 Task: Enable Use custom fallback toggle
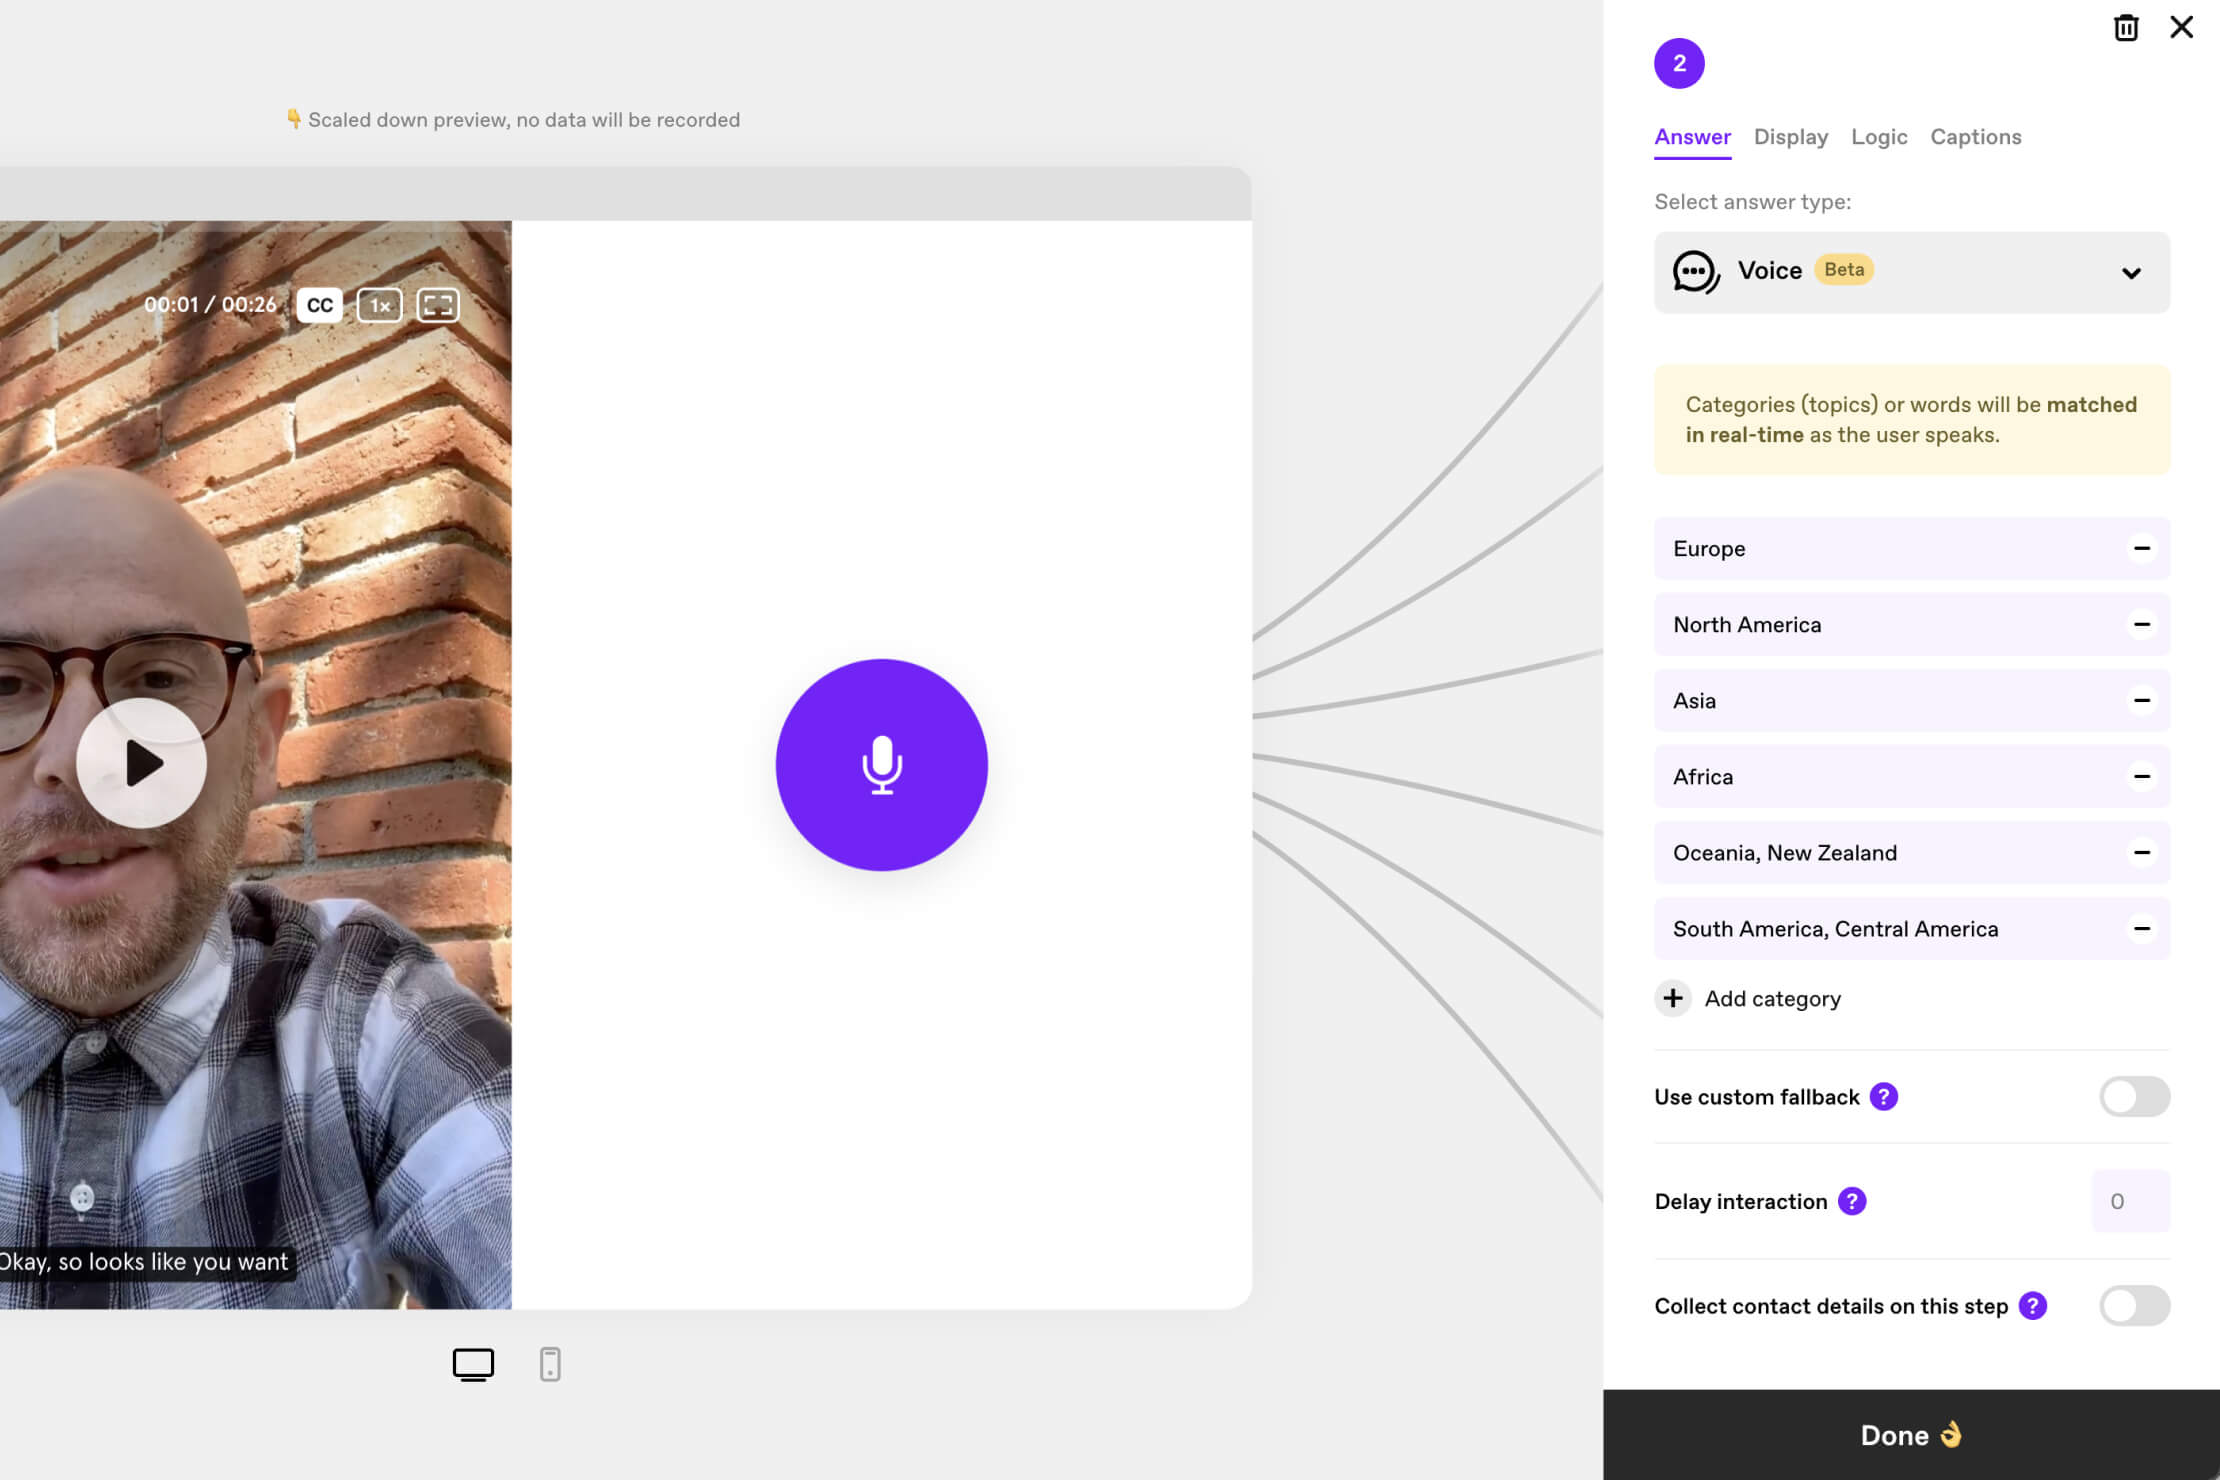tap(2133, 1097)
